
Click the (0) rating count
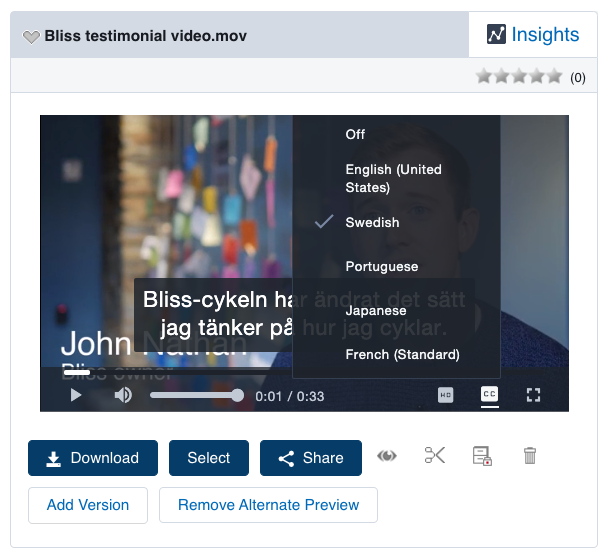click(x=578, y=78)
